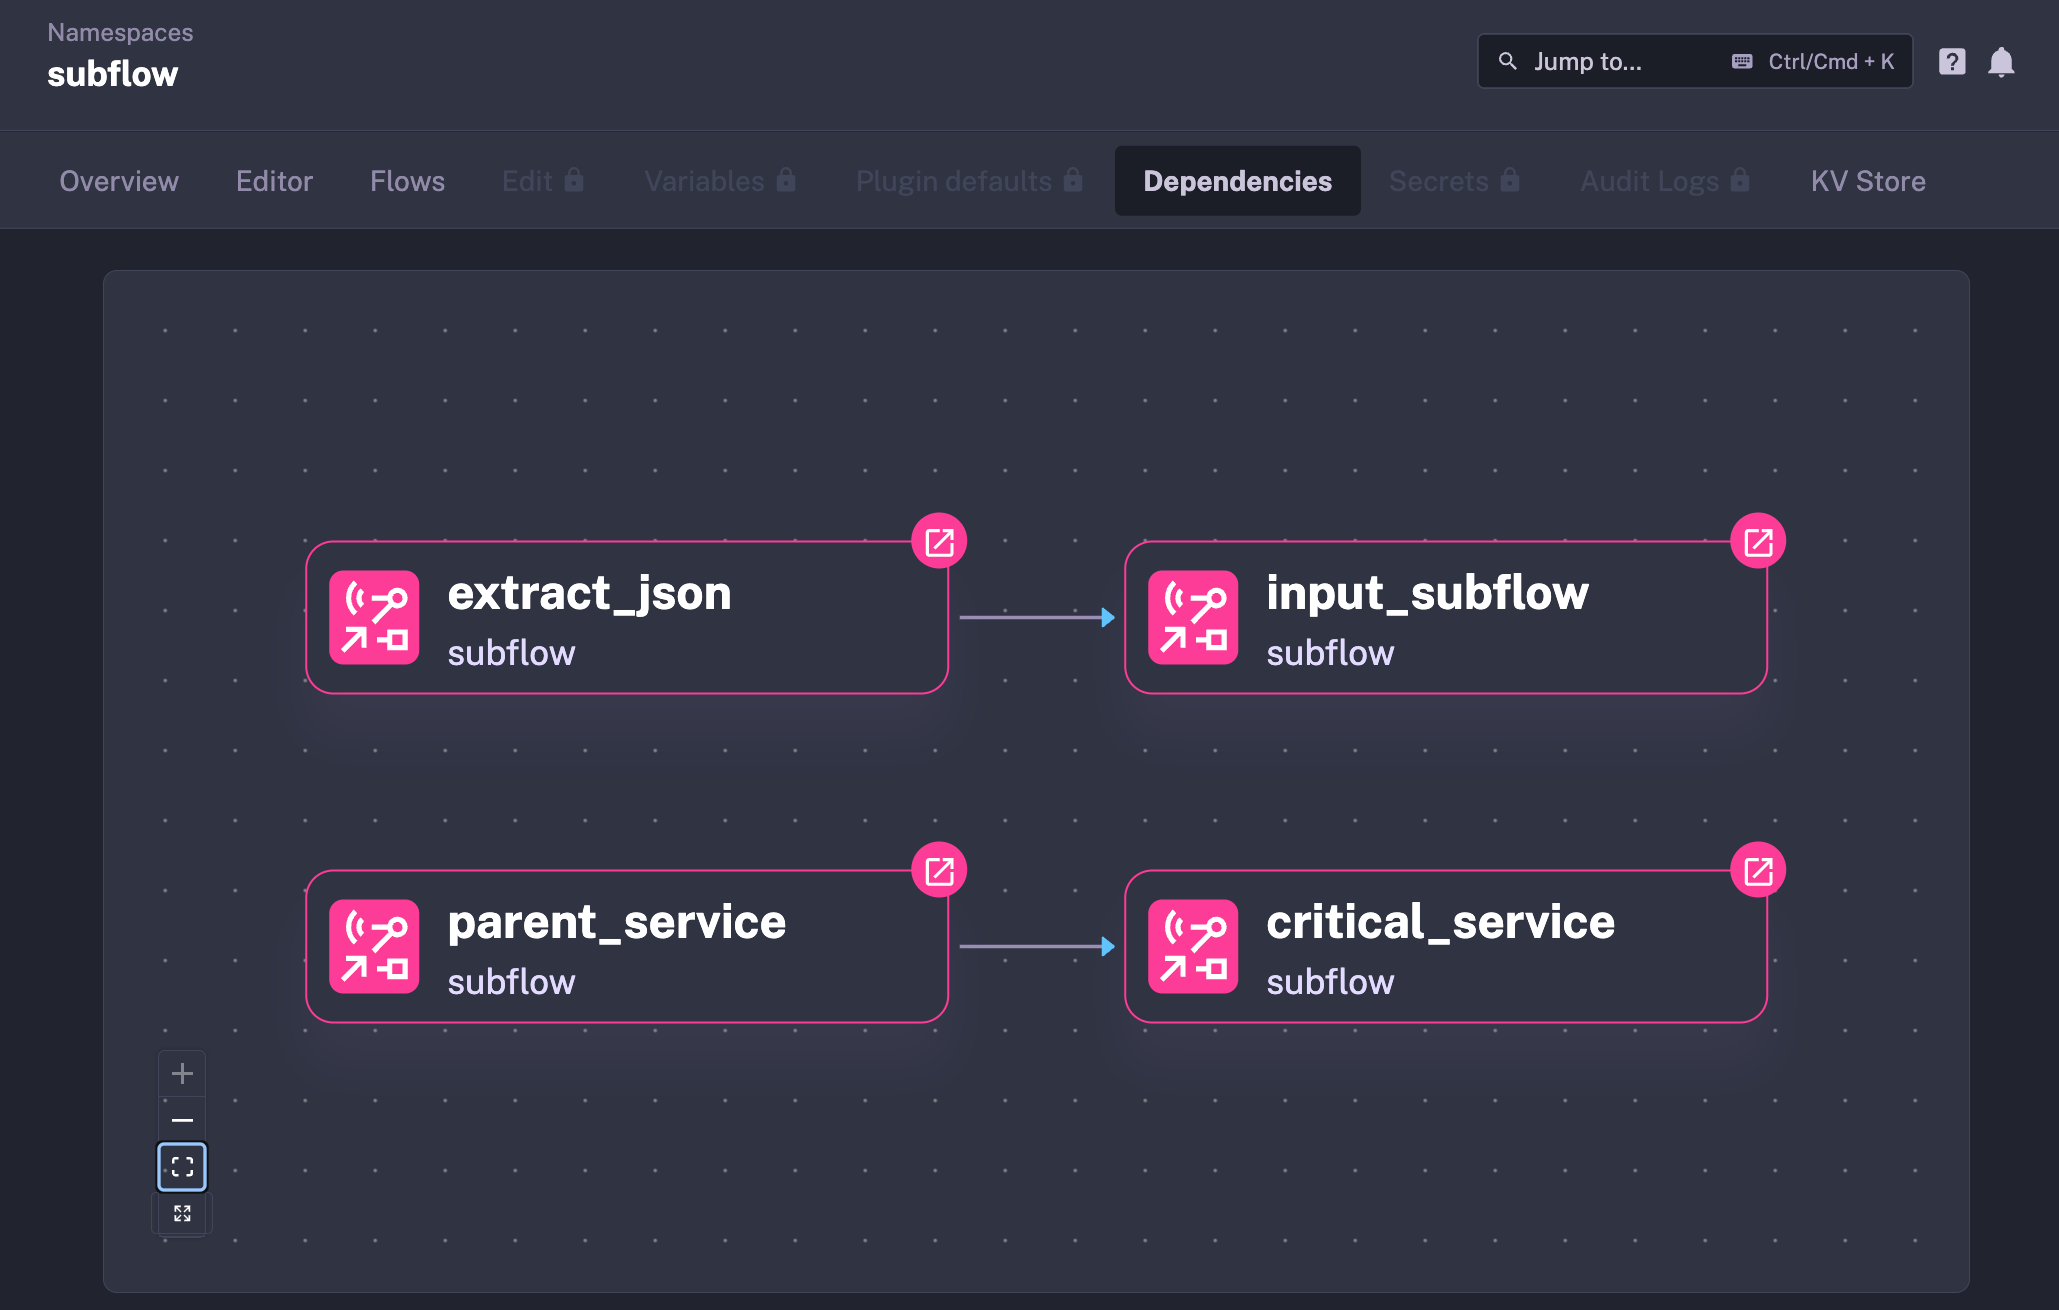Viewport: 2059px width, 1310px height.
Task: Click the keyboard shortcut icon in search
Action: pyautogui.click(x=1741, y=61)
